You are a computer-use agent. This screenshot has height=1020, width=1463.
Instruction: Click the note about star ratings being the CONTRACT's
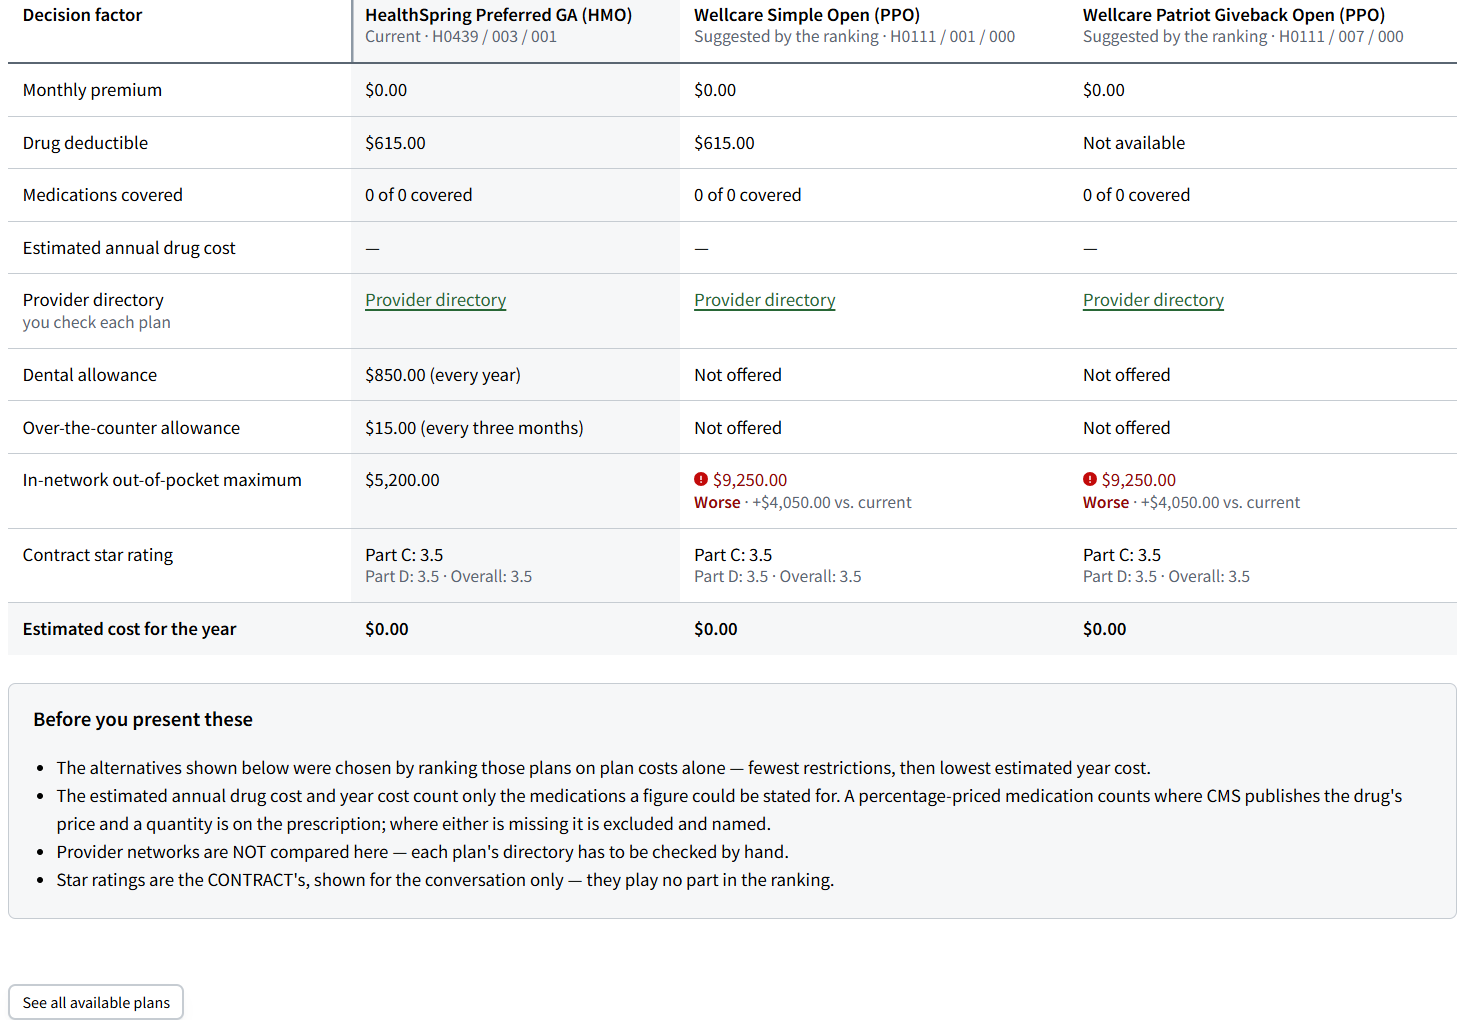[x=445, y=880]
